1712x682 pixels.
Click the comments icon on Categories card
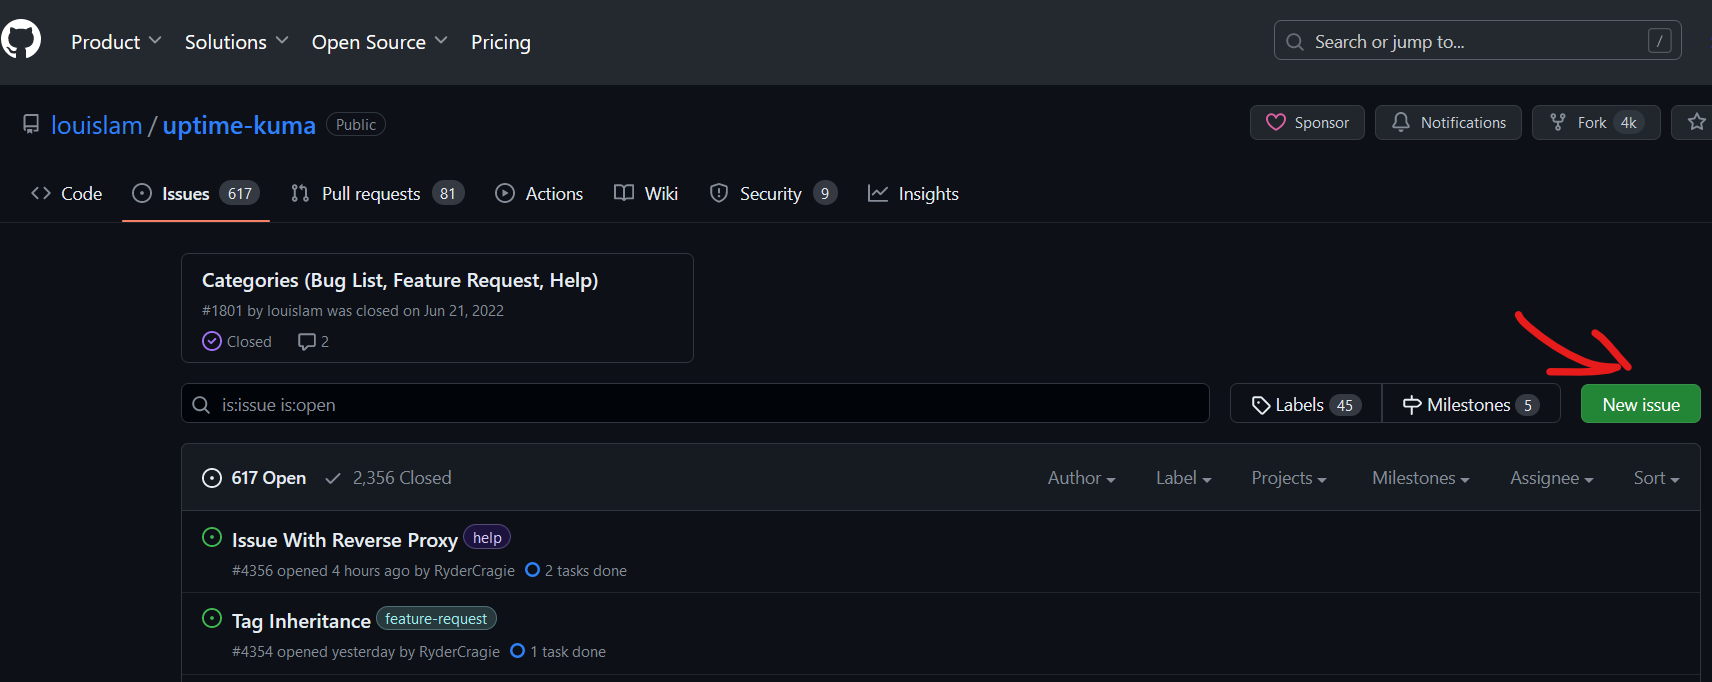[307, 342]
